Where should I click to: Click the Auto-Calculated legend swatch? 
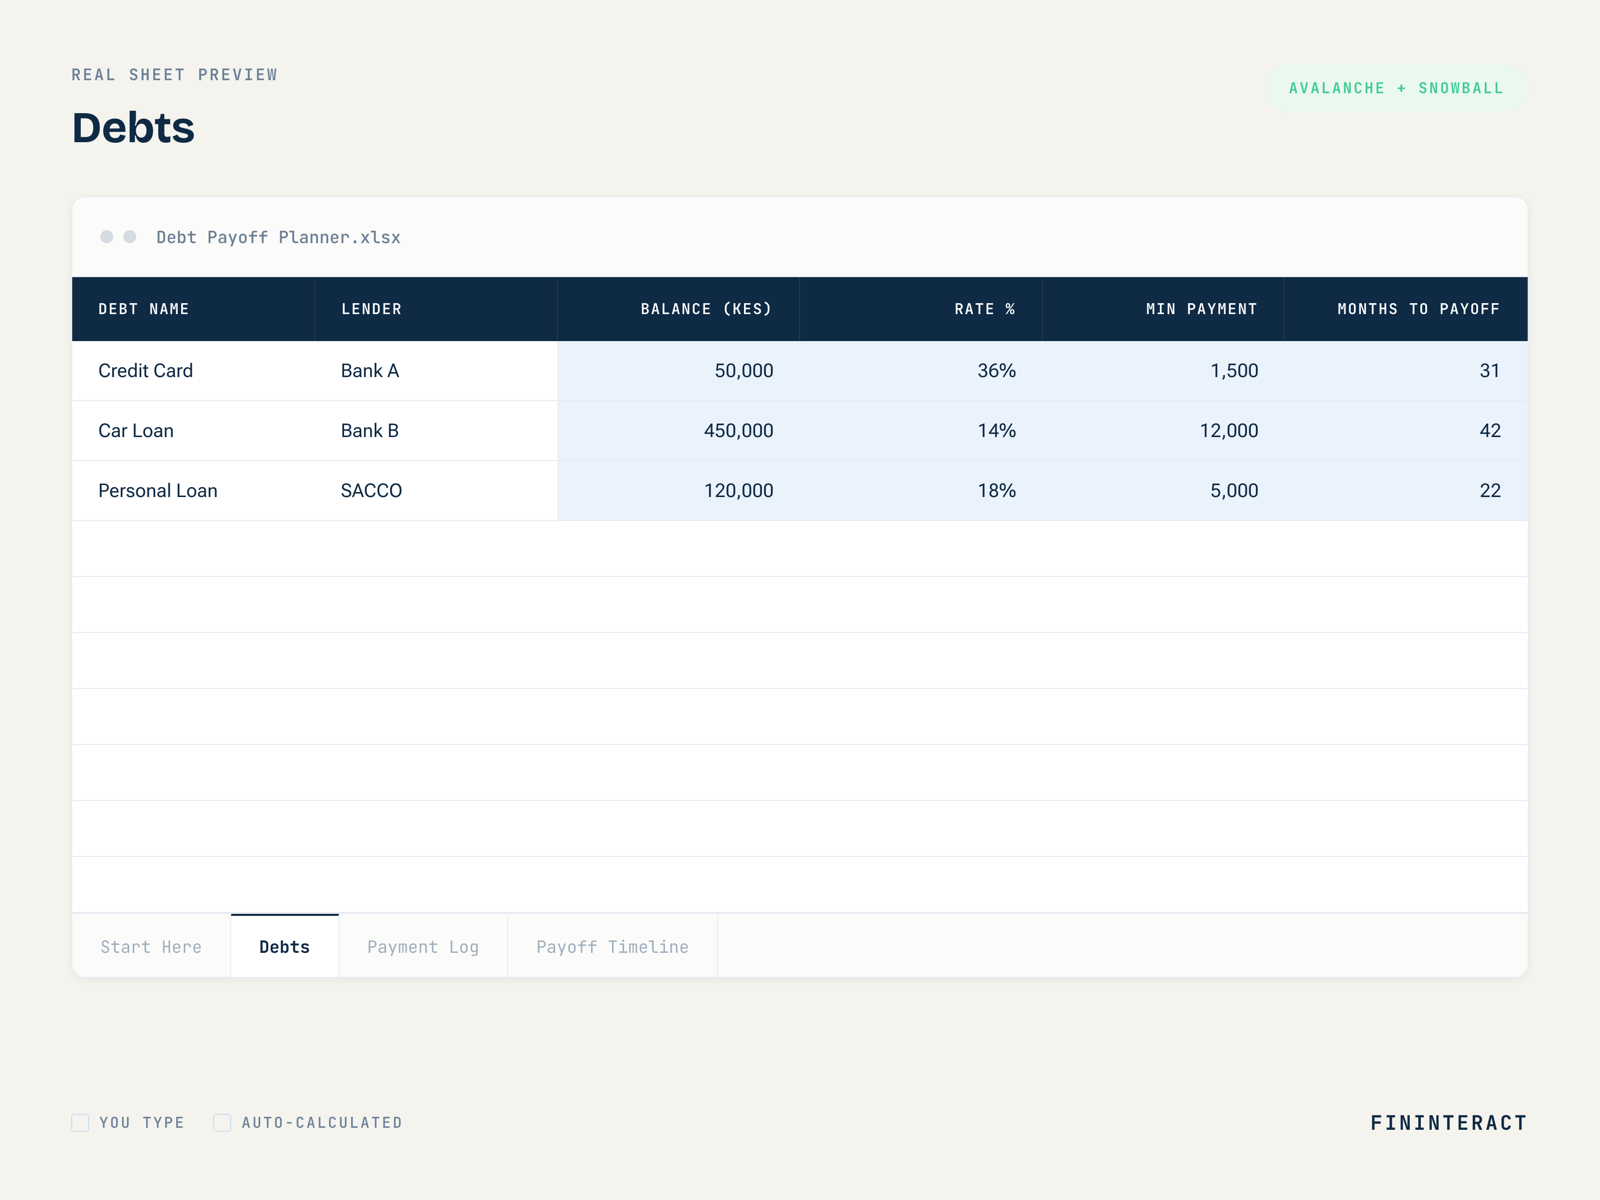coord(222,1122)
